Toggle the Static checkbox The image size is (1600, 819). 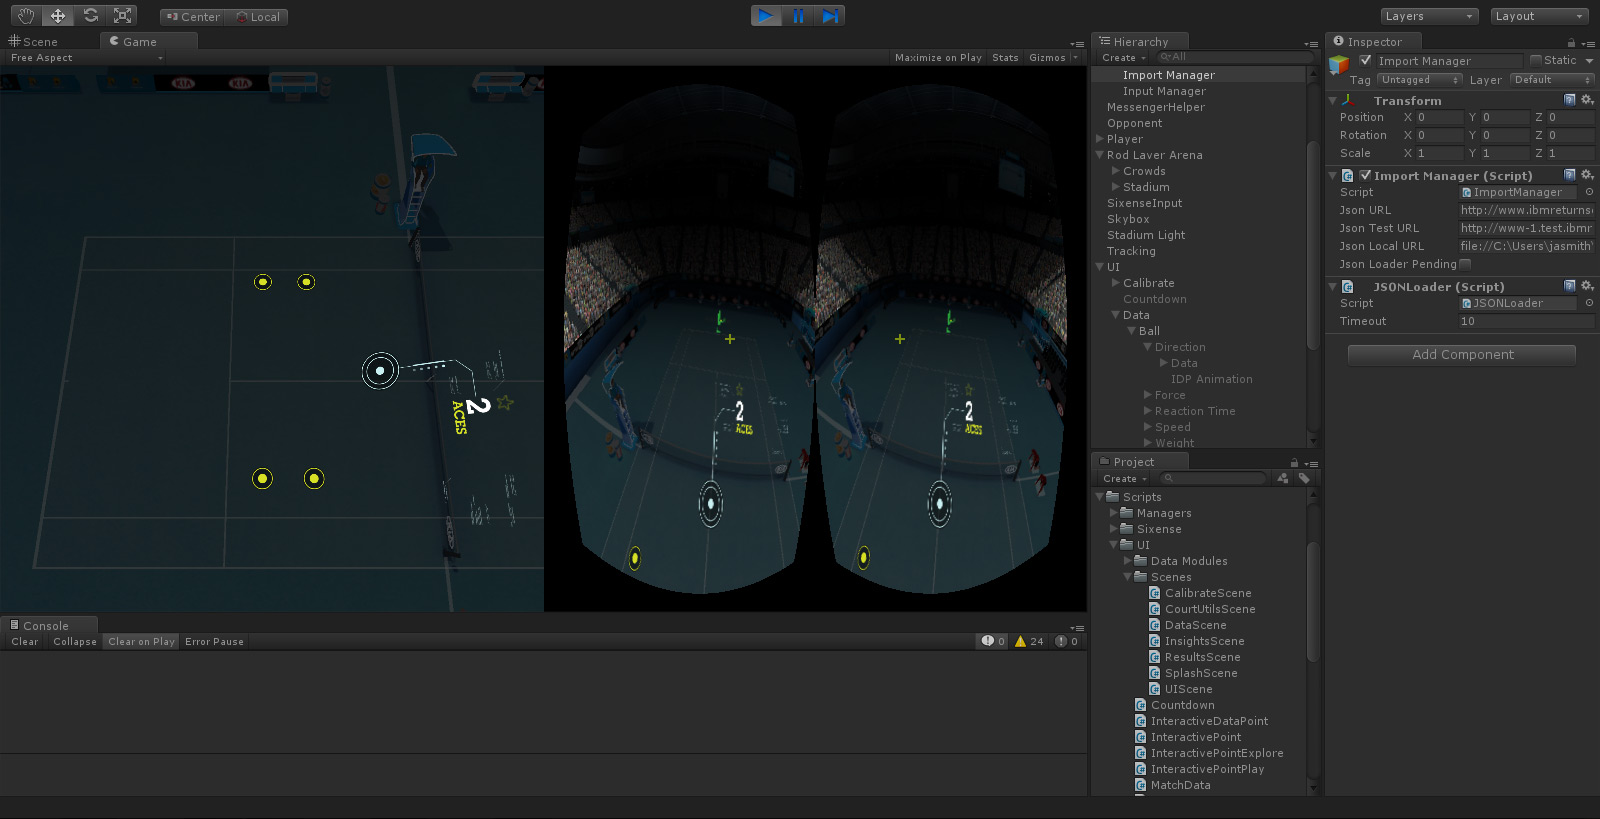click(x=1536, y=60)
